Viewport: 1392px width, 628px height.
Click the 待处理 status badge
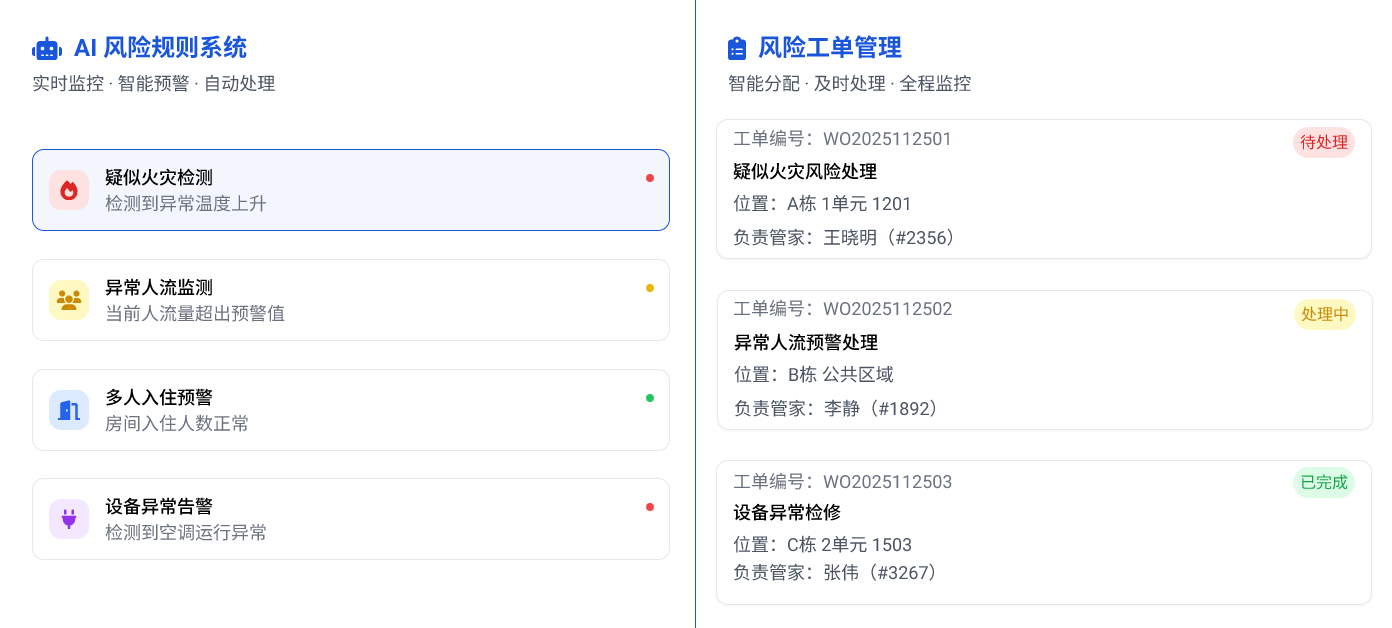pos(1323,142)
